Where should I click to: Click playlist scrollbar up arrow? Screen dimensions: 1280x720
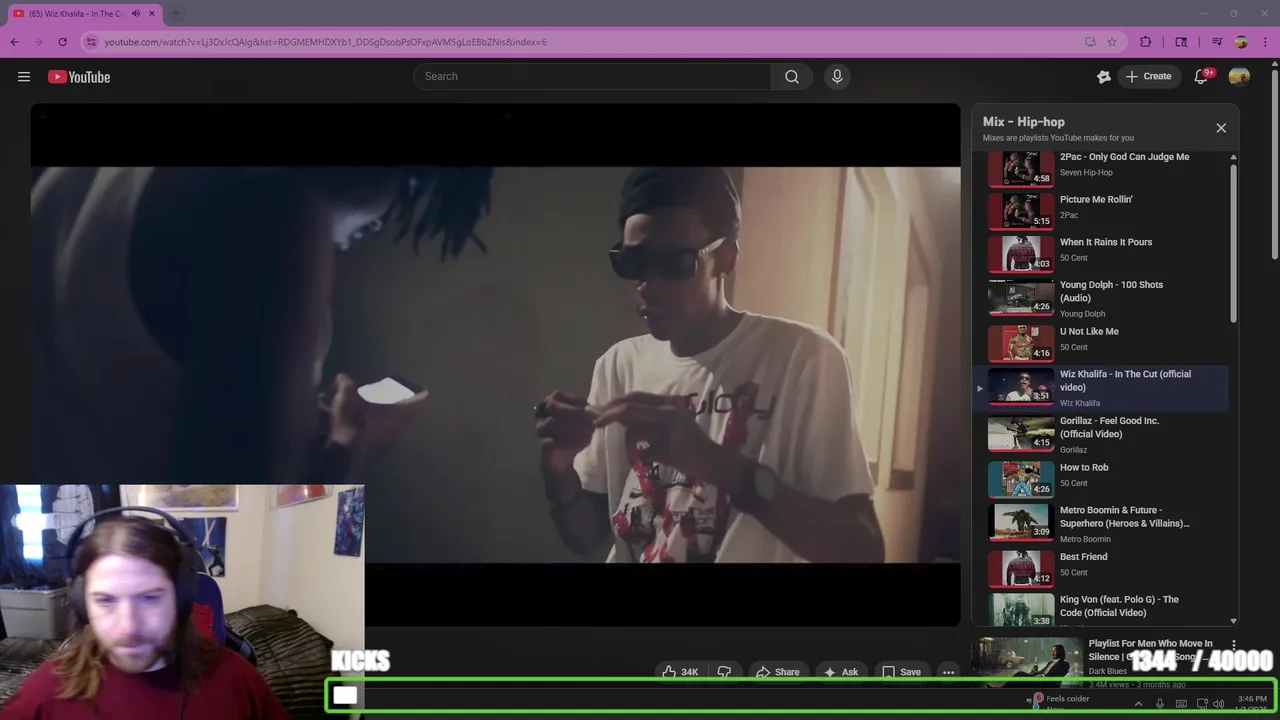(x=1233, y=157)
